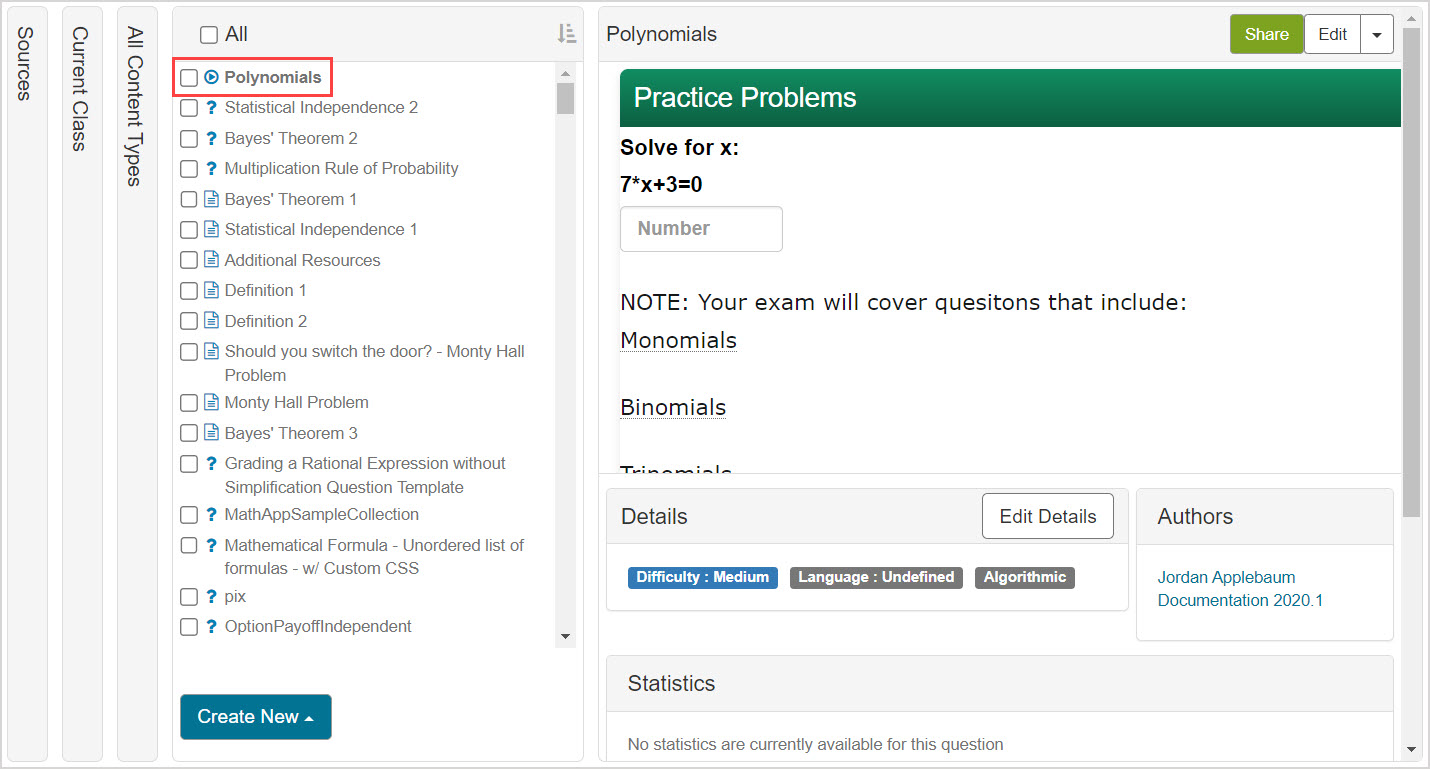The width and height of the screenshot is (1430, 769).
Task: Click the question mark icon beside OptionPayoffIndependent
Action: click(211, 626)
